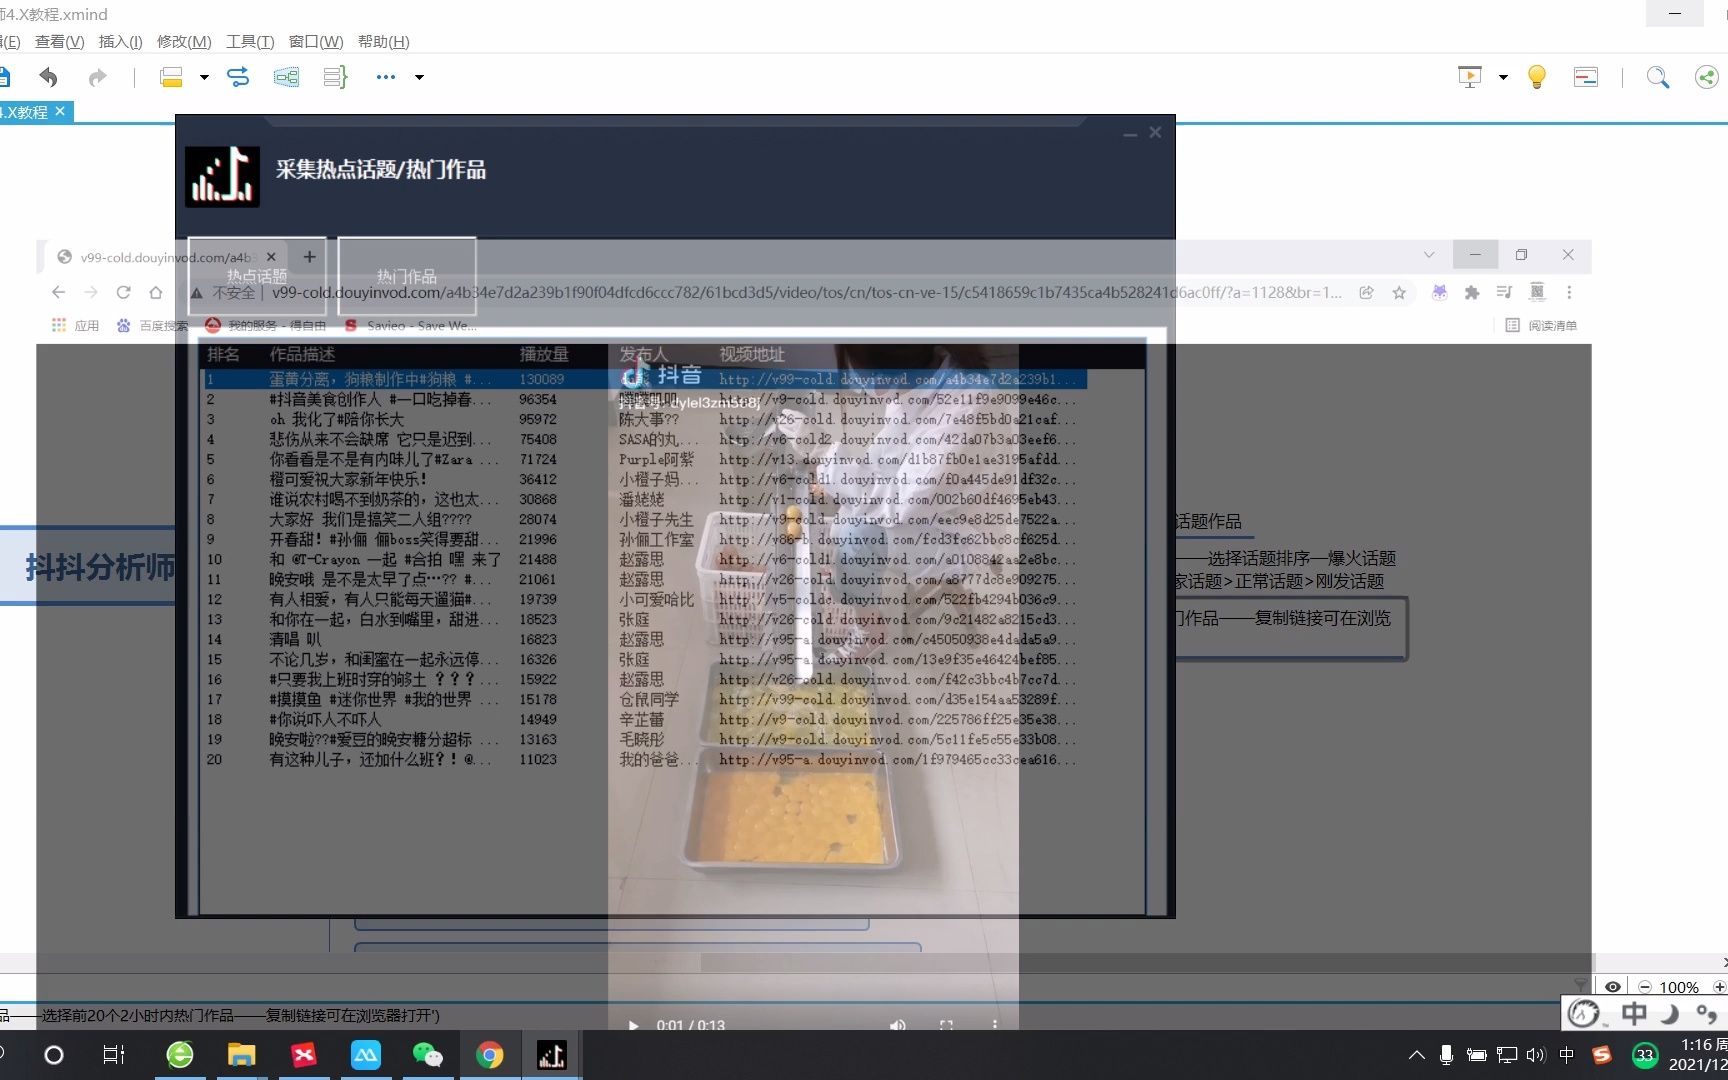The height and width of the screenshot is (1080, 1728).
Task: Click the redo arrow in XMind toolbar
Action: tap(97, 77)
